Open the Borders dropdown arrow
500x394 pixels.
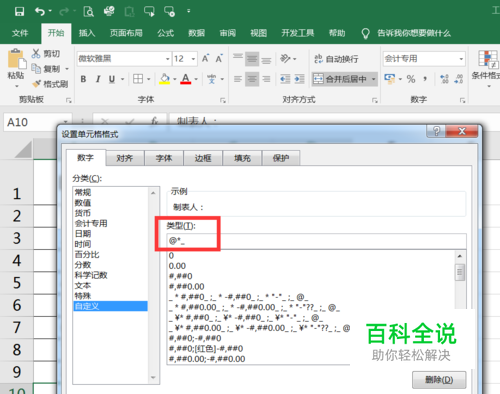pos(148,79)
